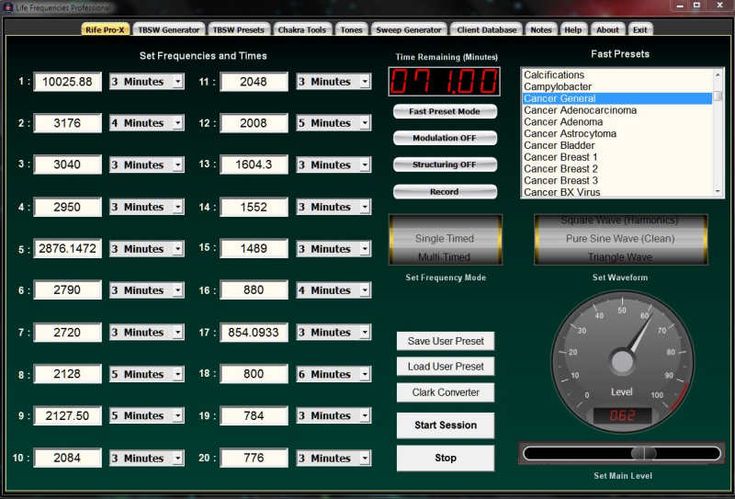Click the Fast Presets list scrollbar up arrow
Image resolution: width=735 pixels, height=499 pixels.
point(718,75)
